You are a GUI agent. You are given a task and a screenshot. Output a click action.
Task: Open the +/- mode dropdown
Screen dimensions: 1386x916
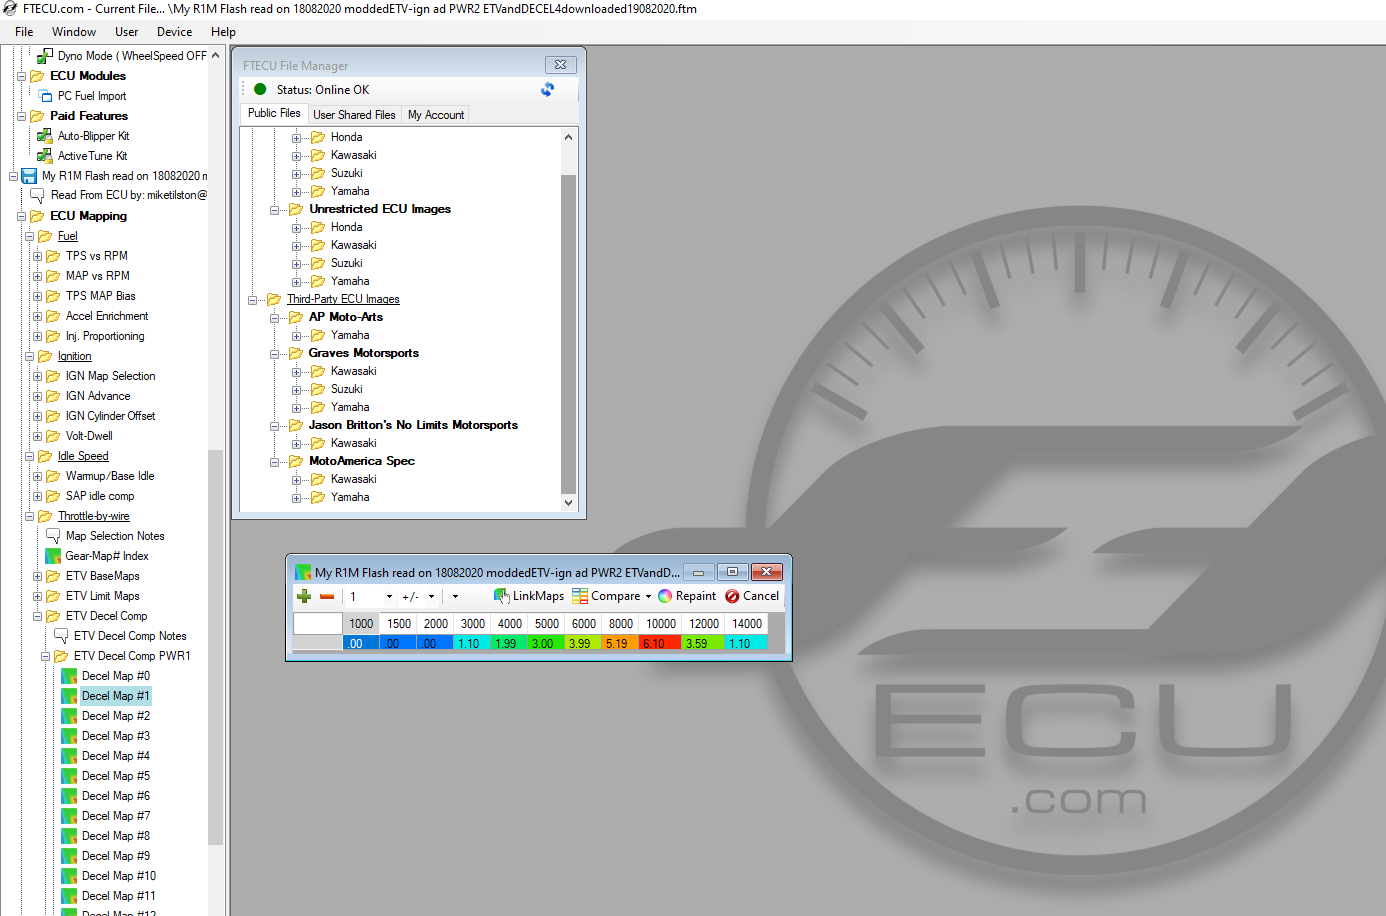click(431, 597)
